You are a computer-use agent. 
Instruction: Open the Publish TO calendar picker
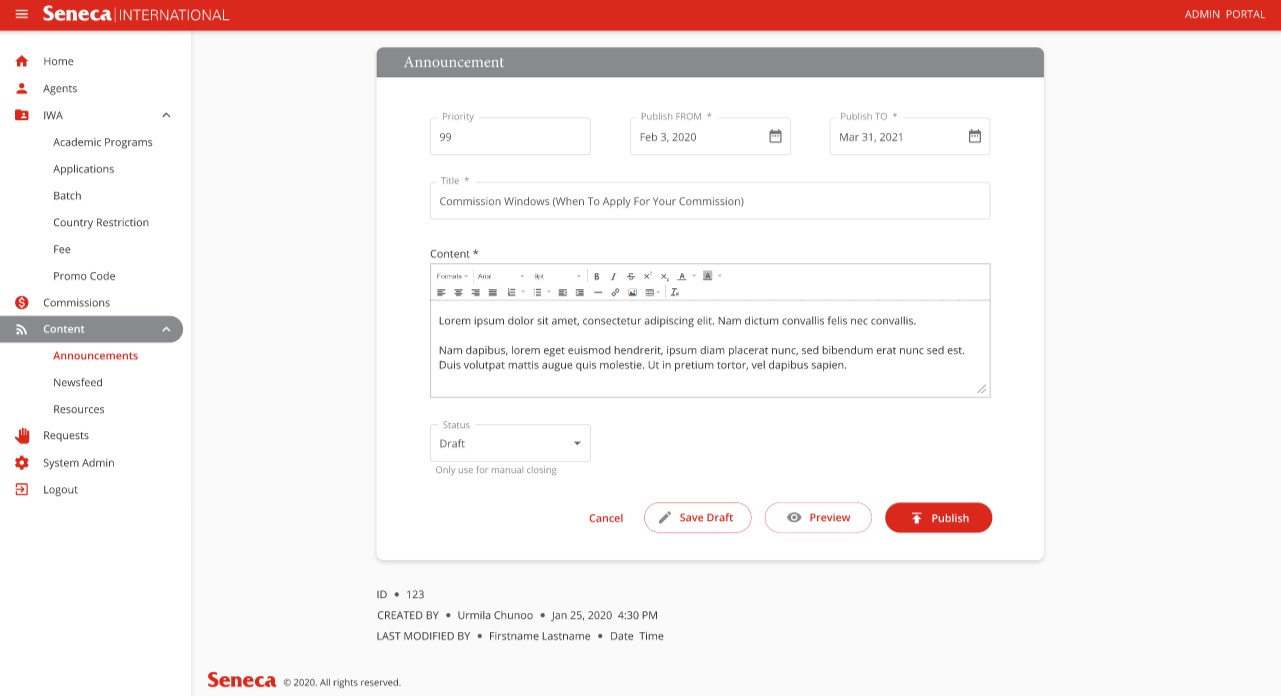click(x=975, y=137)
